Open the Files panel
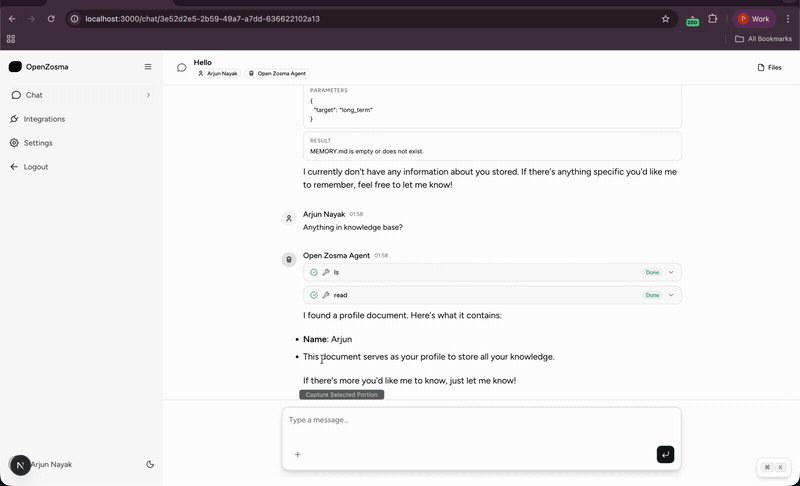The width and height of the screenshot is (800, 486). pyautogui.click(x=769, y=68)
